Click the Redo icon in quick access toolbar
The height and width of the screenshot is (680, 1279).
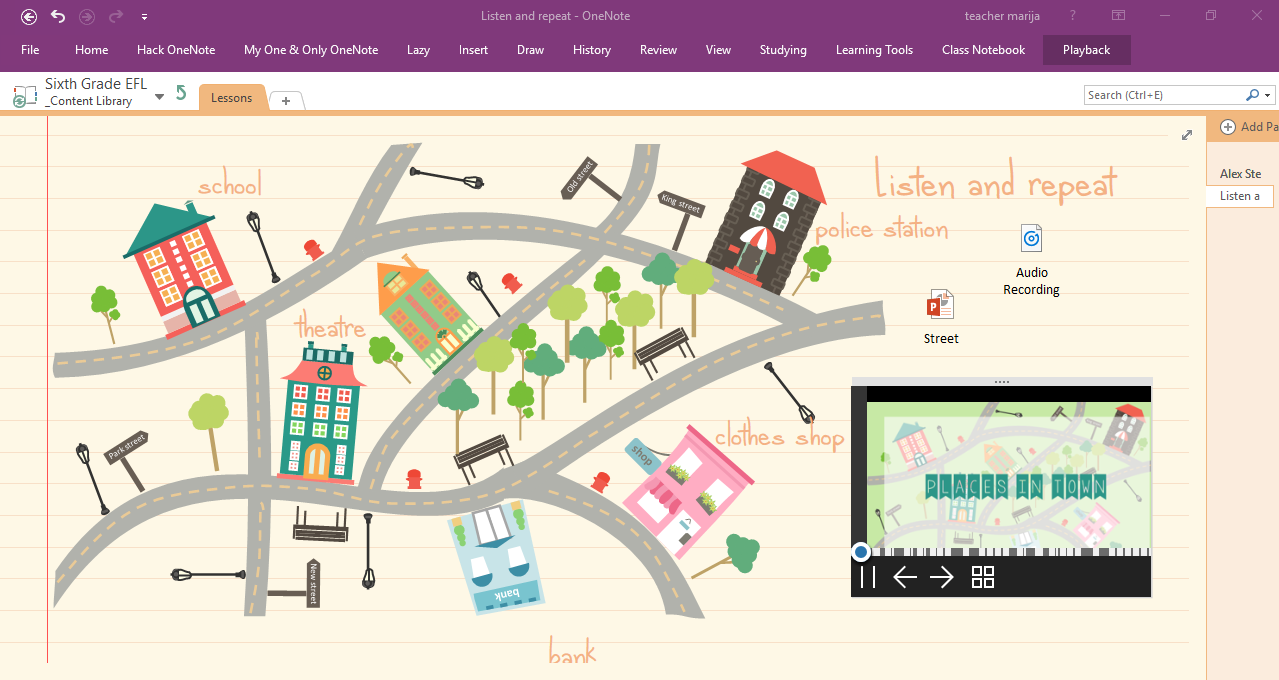click(115, 16)
